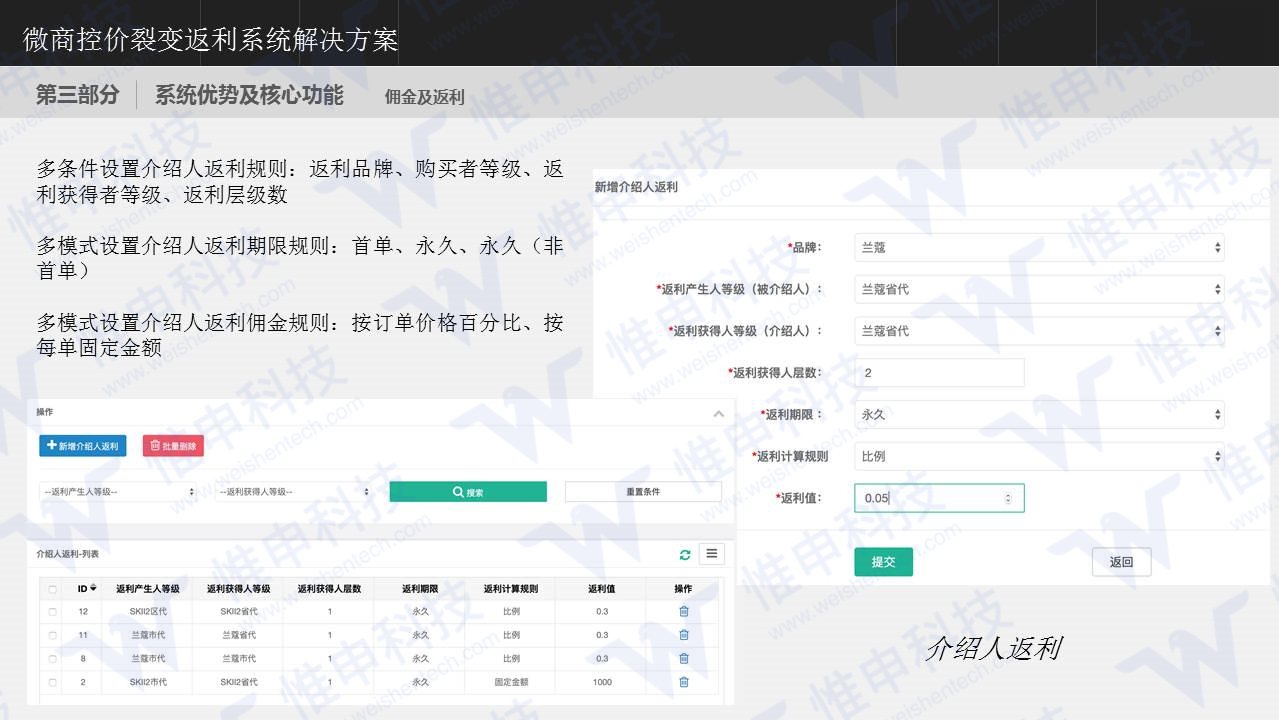Image resolution: width=1279 pixels, height=720 pixels.
Task: Tick the select-all checkbox in the table header
Action: coord(52,589)
